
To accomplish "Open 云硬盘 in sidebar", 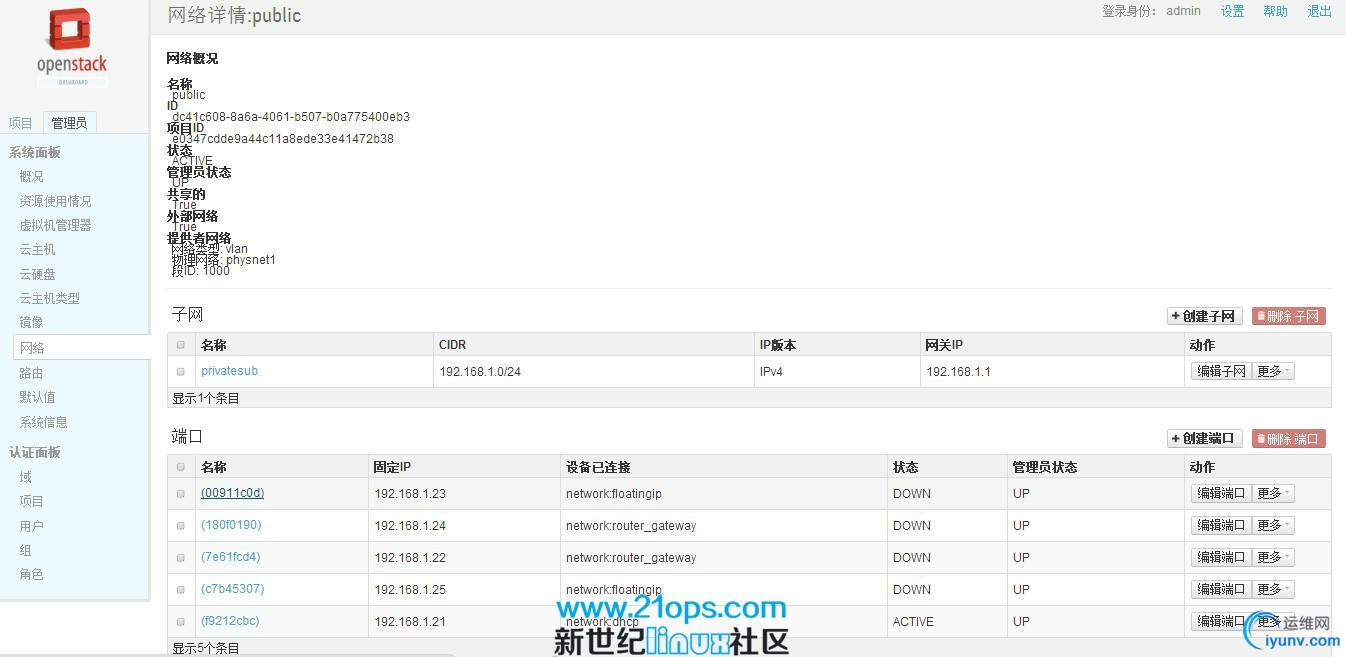I will coord(38,274).
